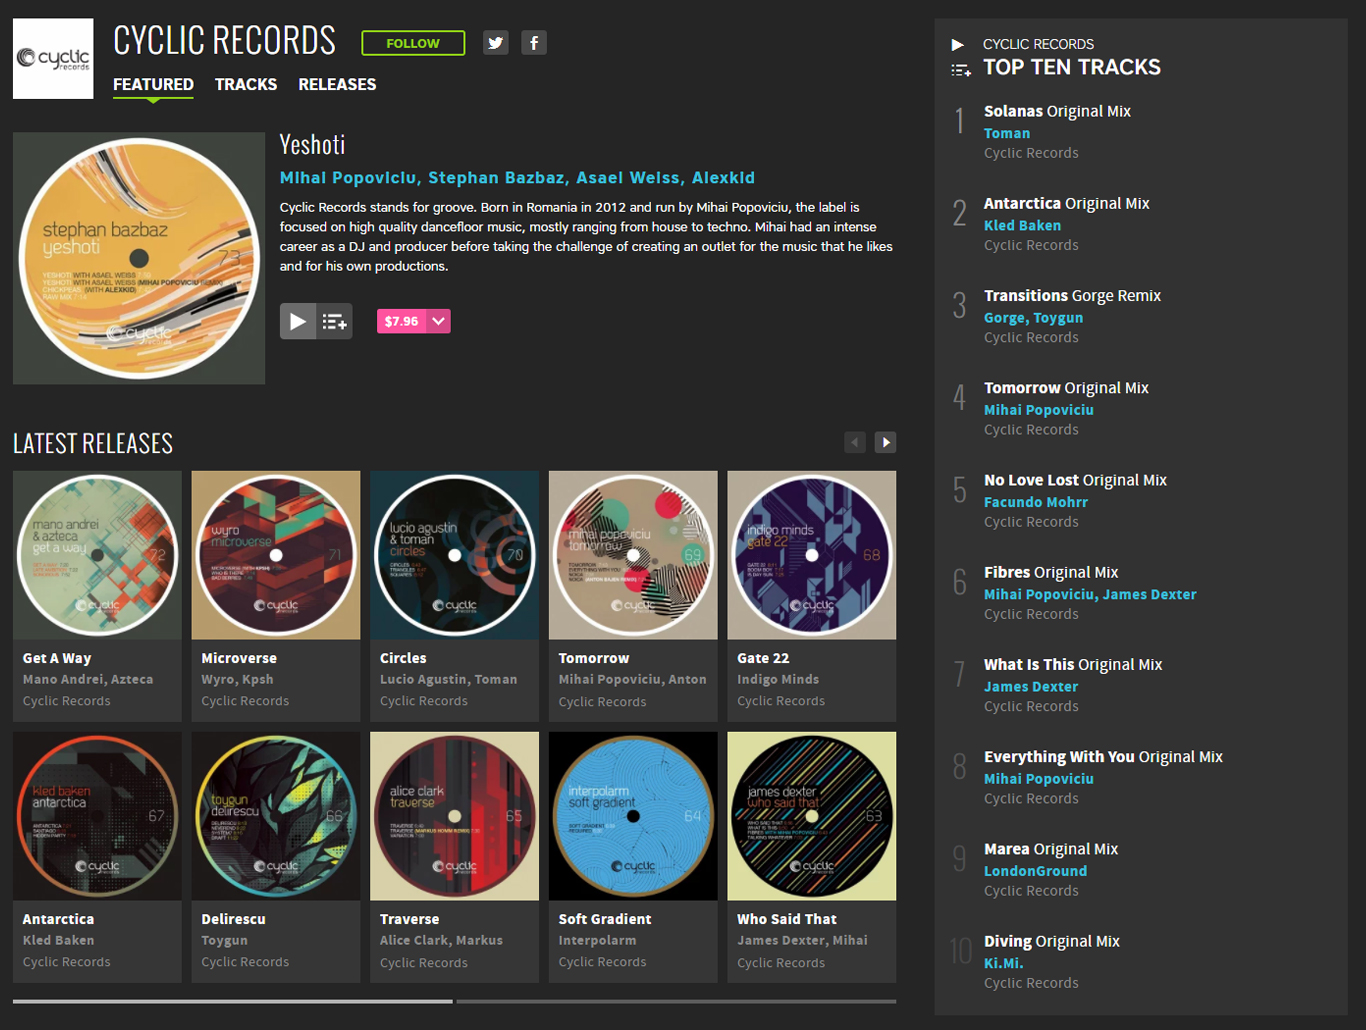Open Lucio Agustin artist link
The width and height of the screenshot is (1366, 1030).
(x=423, y=679)
